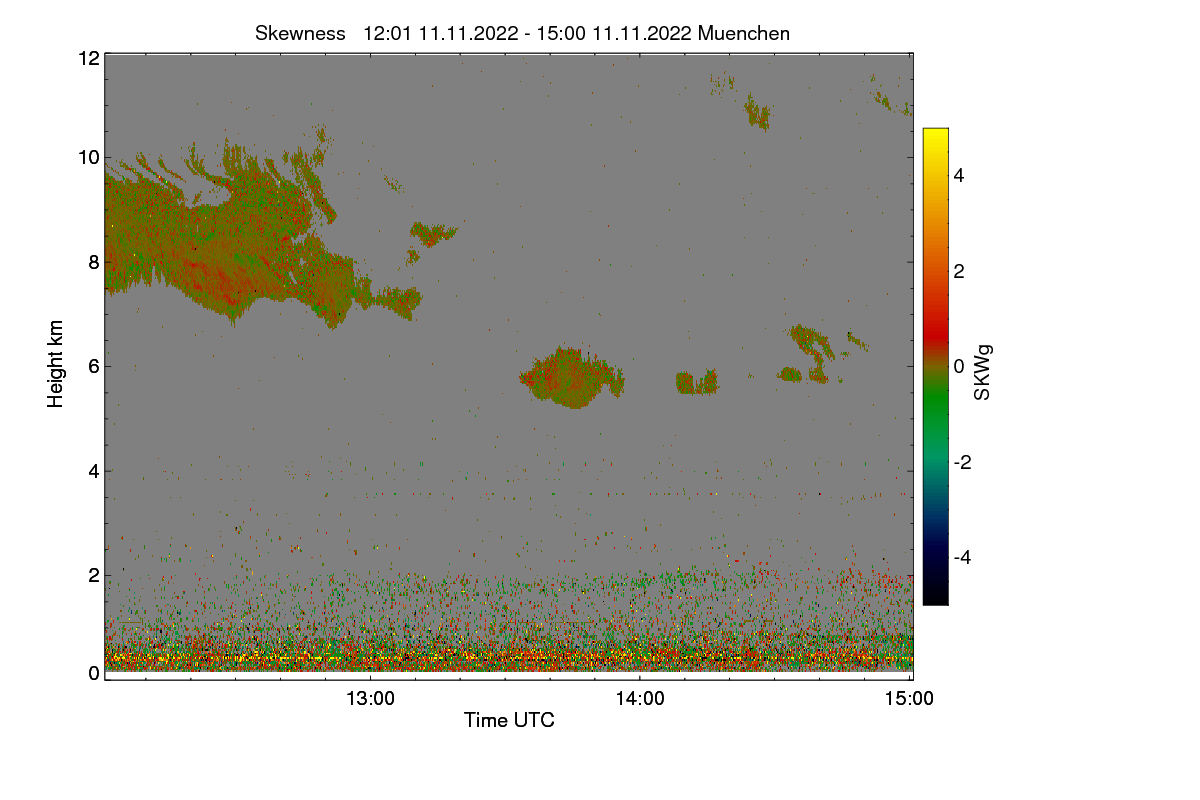Click the yellow top of the colorbar

click(935, 134)
